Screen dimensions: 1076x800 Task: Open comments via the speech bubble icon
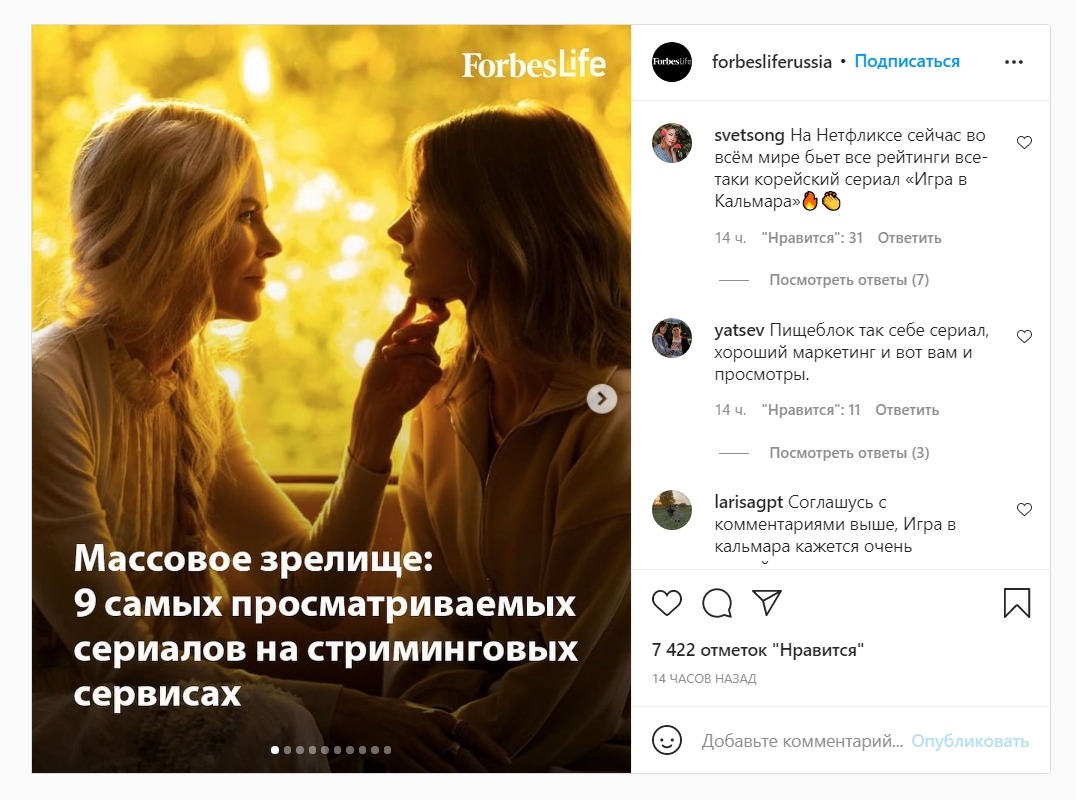pos(717,603)
